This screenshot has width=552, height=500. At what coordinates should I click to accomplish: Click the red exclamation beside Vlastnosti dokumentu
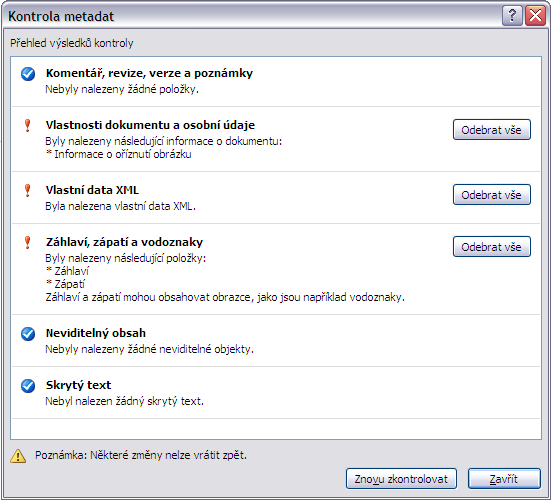tap(27, 126)
